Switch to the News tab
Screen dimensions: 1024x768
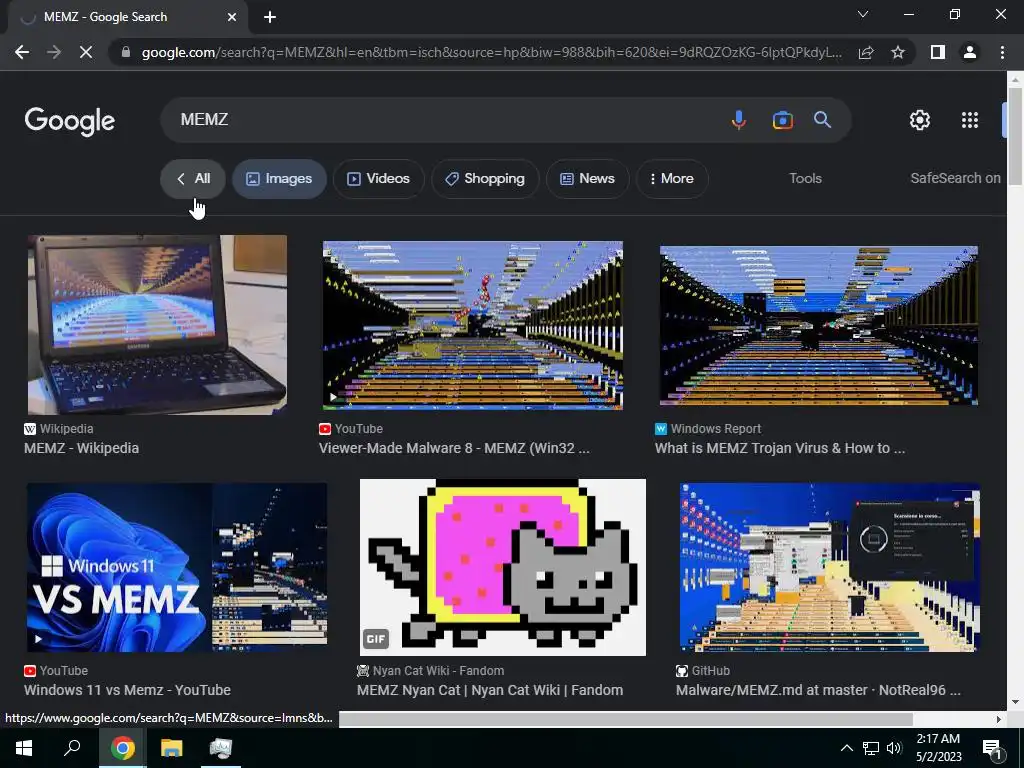tap(587, 178)
